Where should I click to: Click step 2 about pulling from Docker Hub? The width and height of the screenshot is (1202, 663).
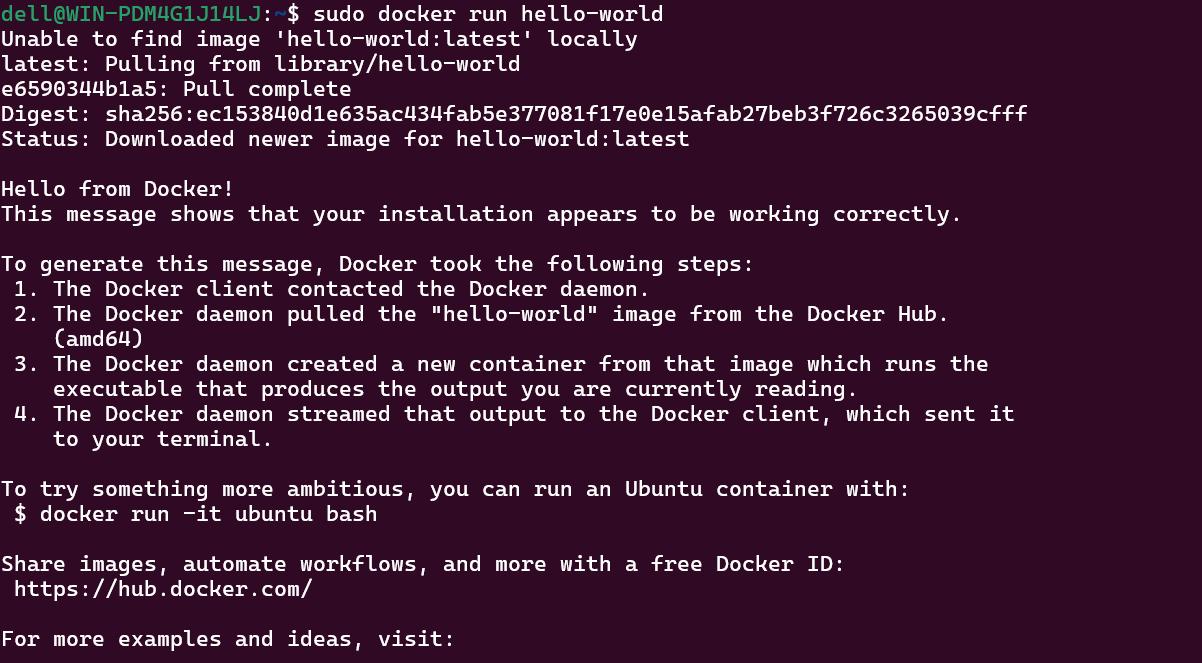[500, 314]
